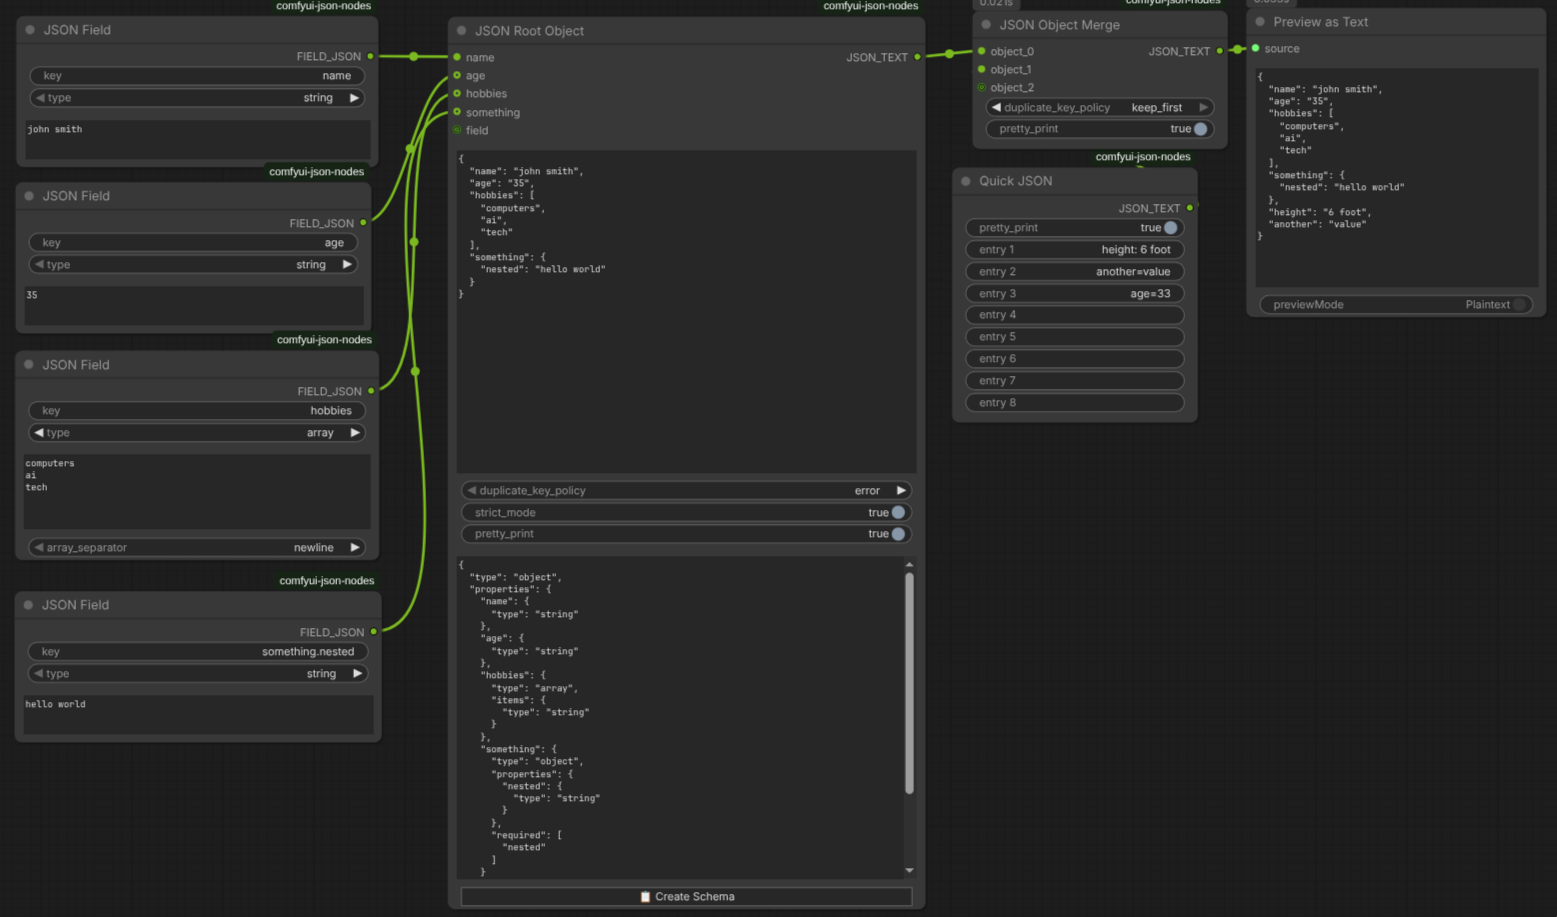
Task: Click the FIELD_JSON output port of the 'hobbies' field
Action: [x=371, y=391]
